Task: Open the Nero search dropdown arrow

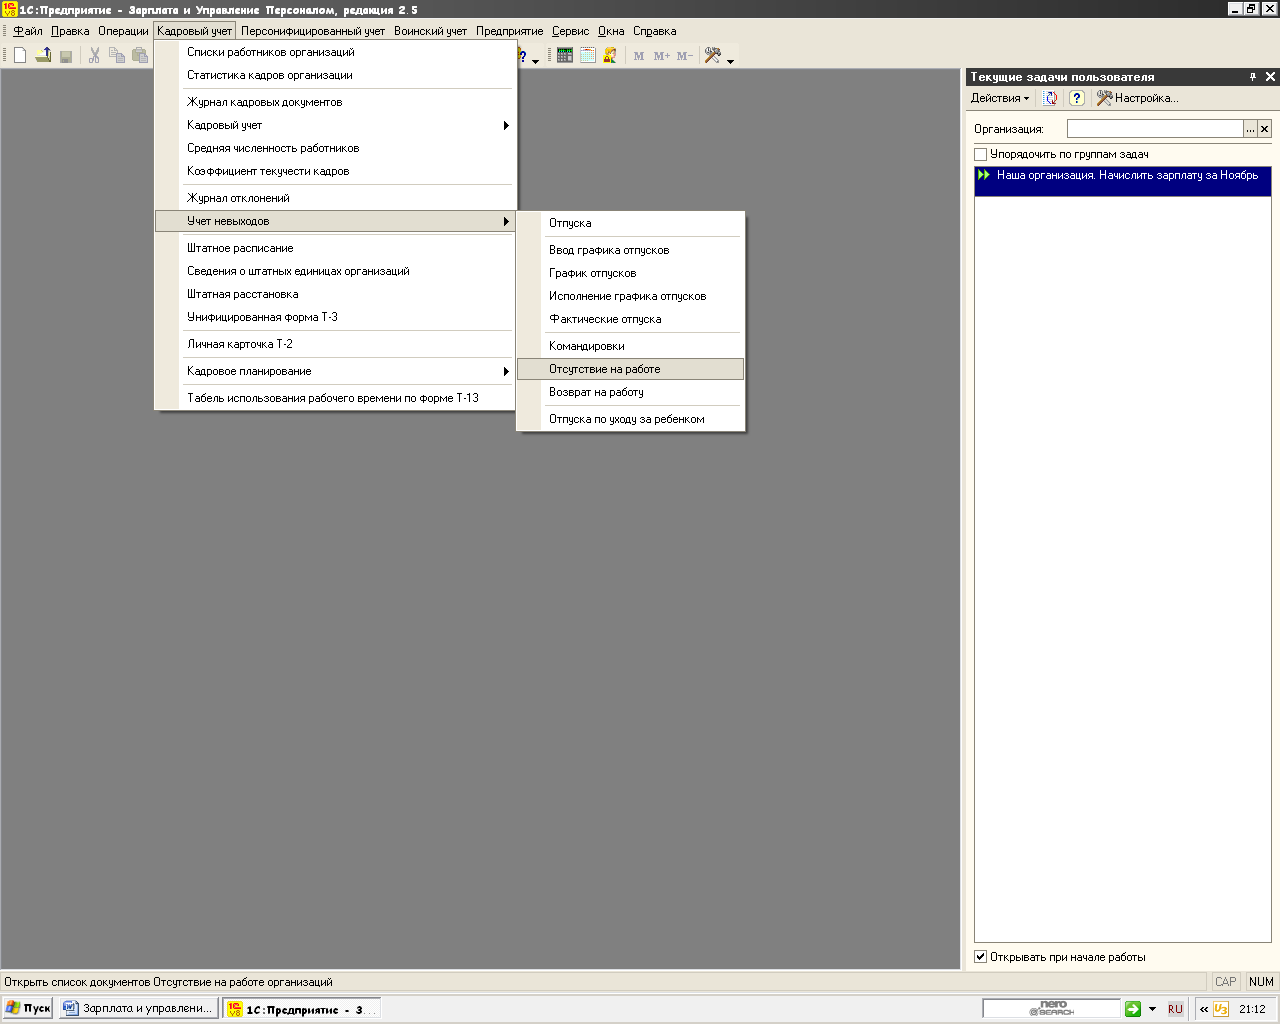Action: 1152,1009
